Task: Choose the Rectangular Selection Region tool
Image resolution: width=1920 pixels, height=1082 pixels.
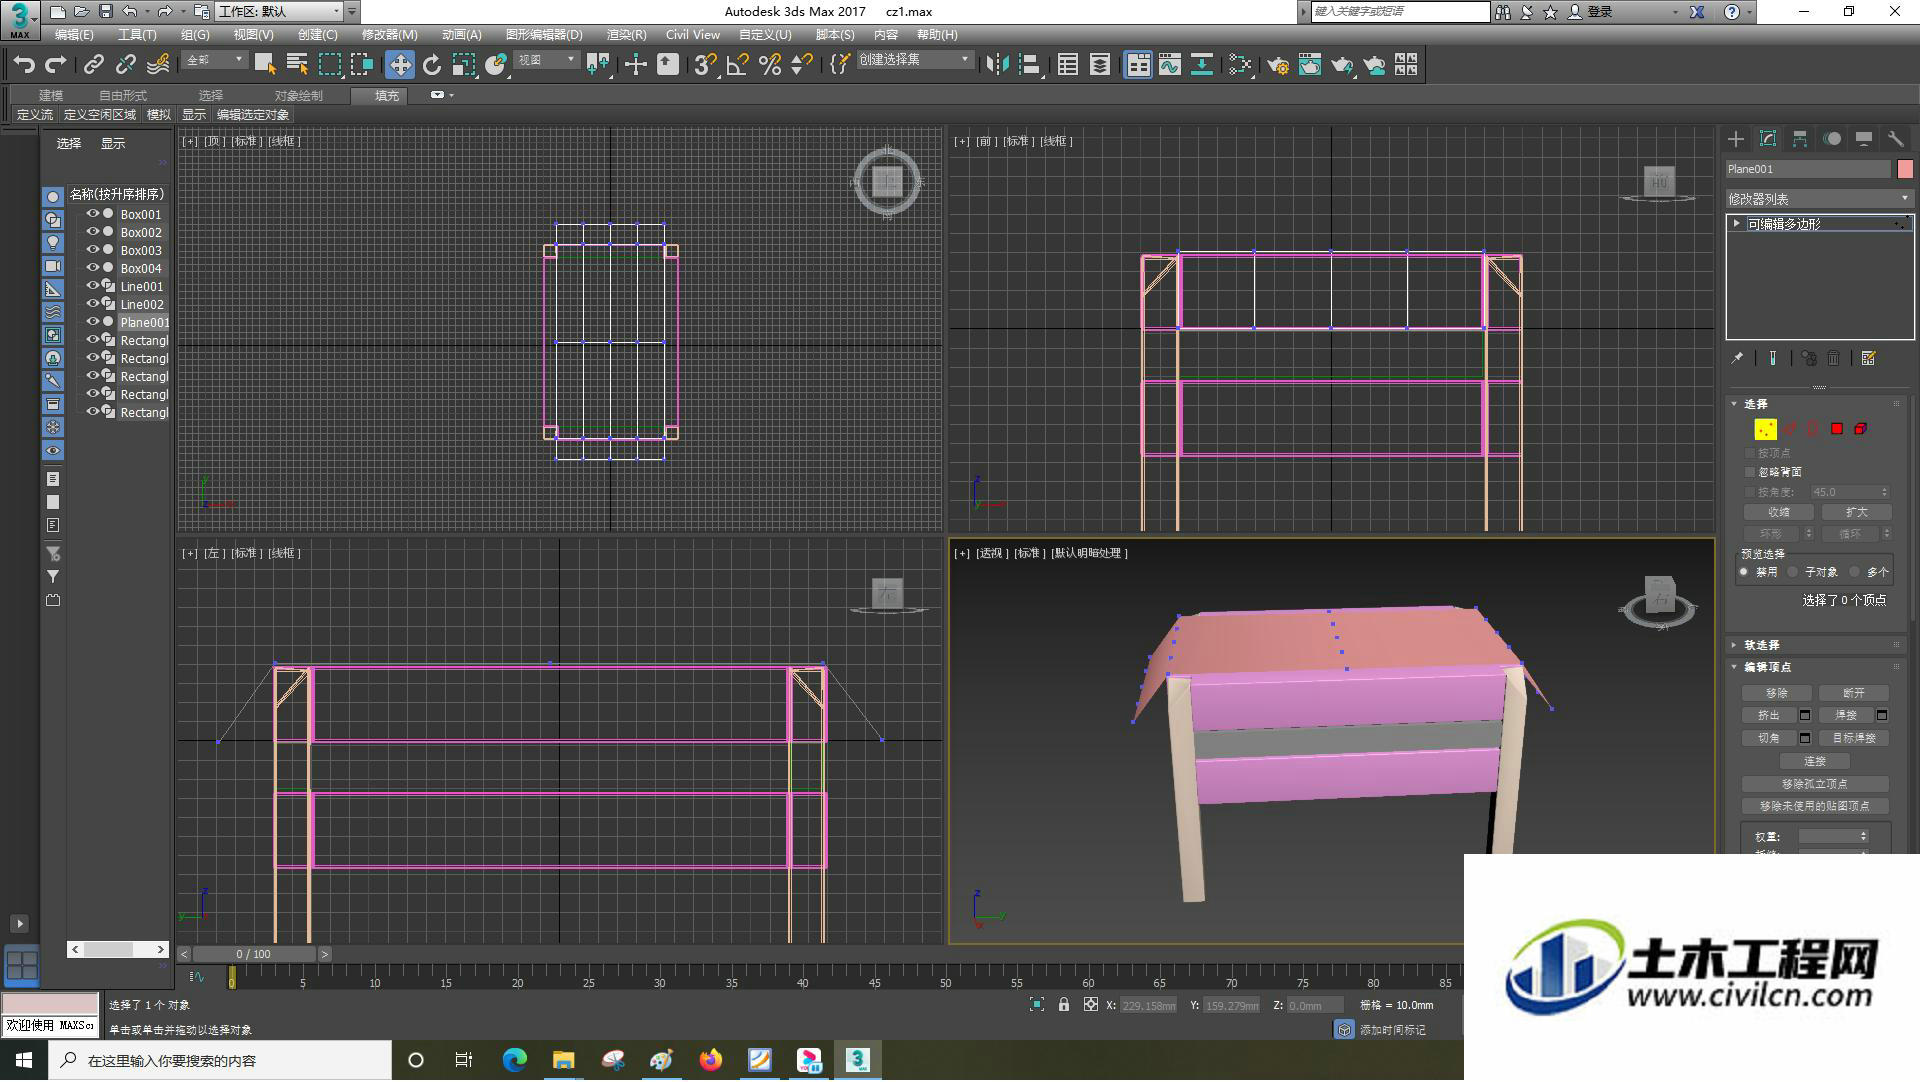Action: tap(330, 65)
